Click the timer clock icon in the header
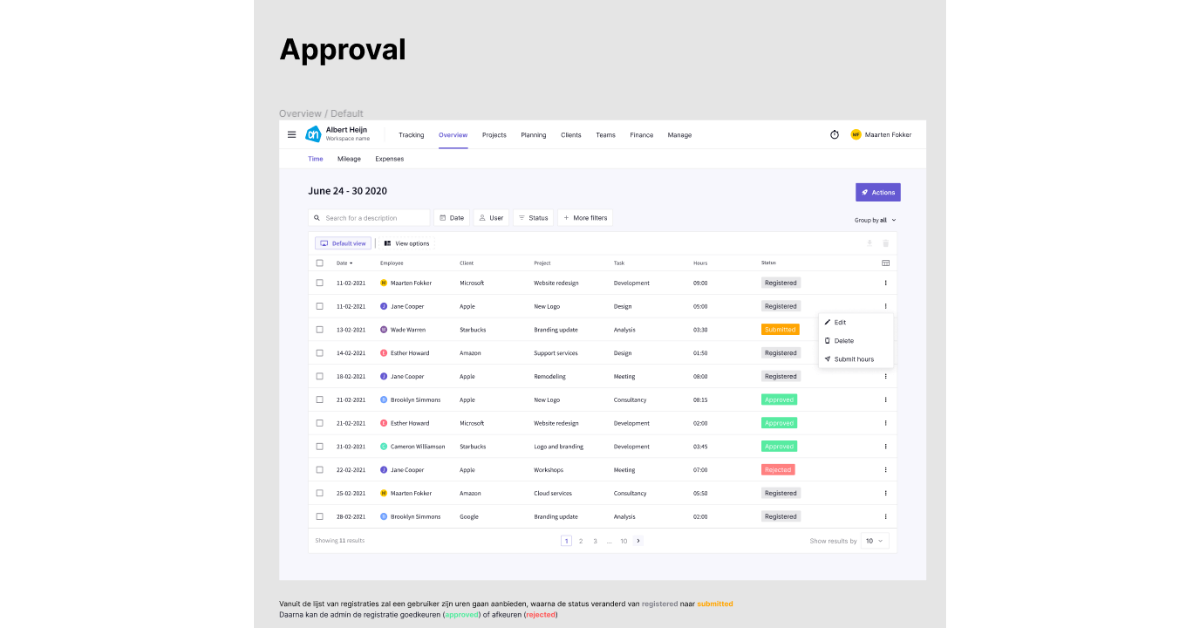The width and height of the screenshot is (1200, 628). coord(834,134)
